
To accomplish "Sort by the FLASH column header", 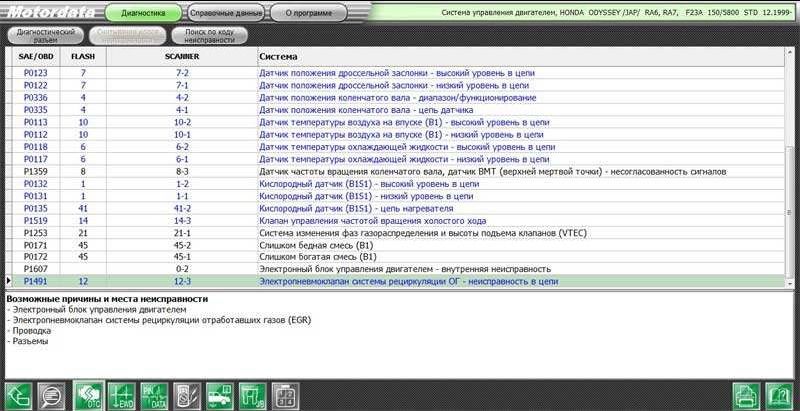I will click(83, 57).
